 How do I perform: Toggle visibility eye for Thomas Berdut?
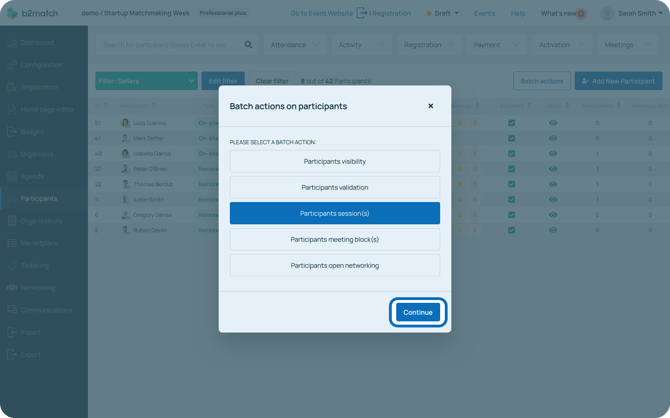[x=553, y=184]
